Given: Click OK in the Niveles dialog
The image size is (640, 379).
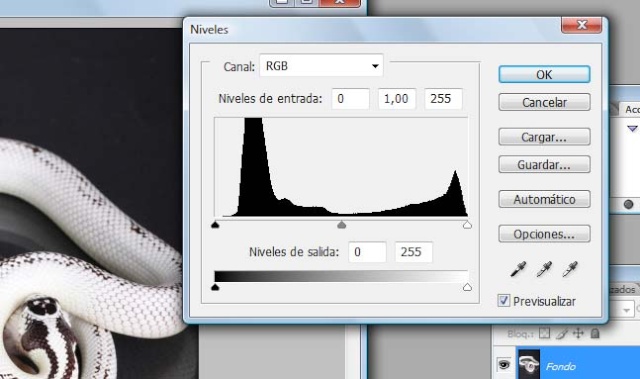Looking at the screenshot, I should 544,75.
